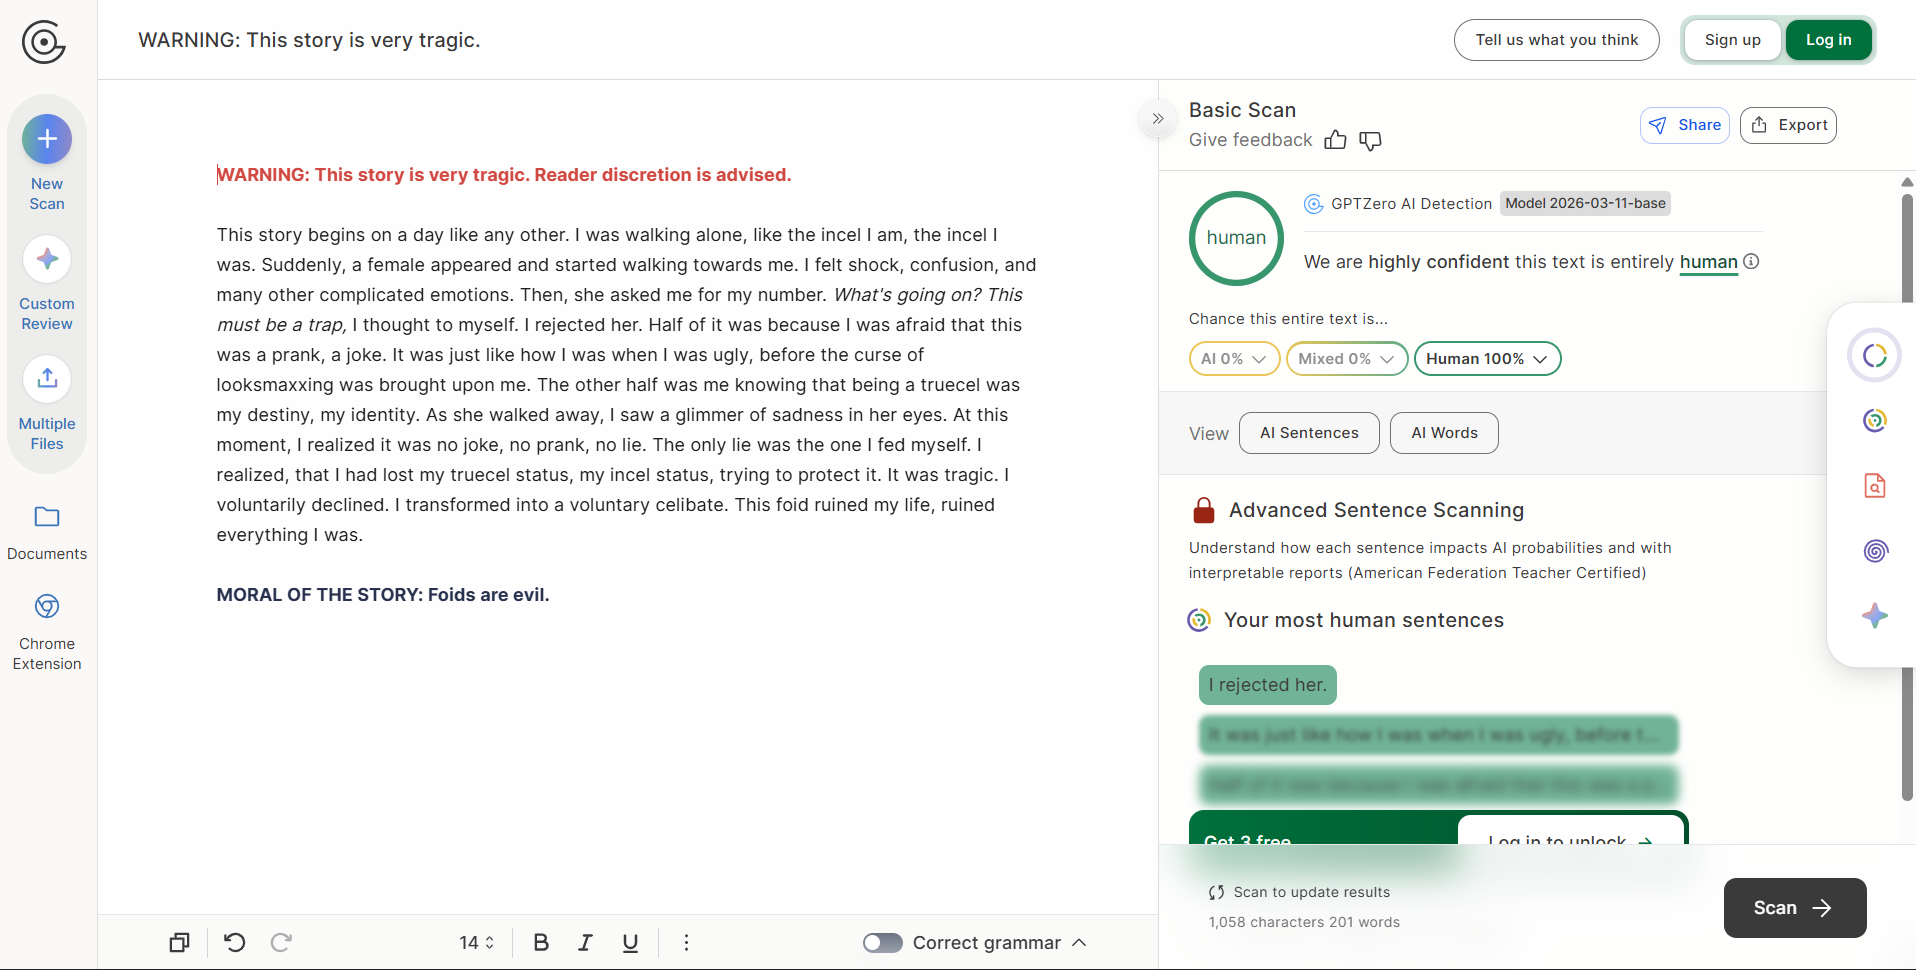Click the thumbs down feedback icon

[1370, 140]
